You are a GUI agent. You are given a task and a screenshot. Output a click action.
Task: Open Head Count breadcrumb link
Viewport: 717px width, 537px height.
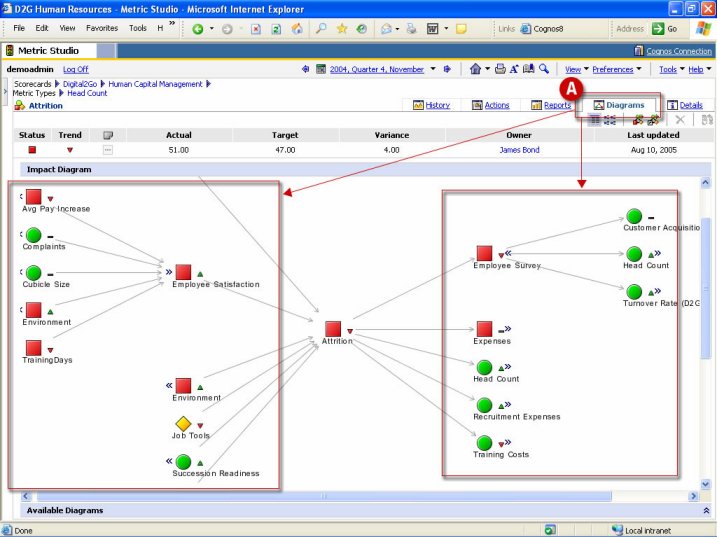87,93
